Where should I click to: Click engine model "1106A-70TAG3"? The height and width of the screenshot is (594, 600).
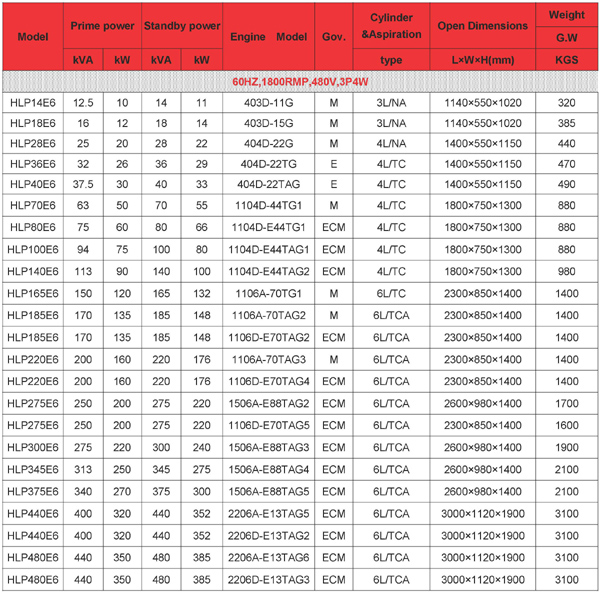(269, 359)
